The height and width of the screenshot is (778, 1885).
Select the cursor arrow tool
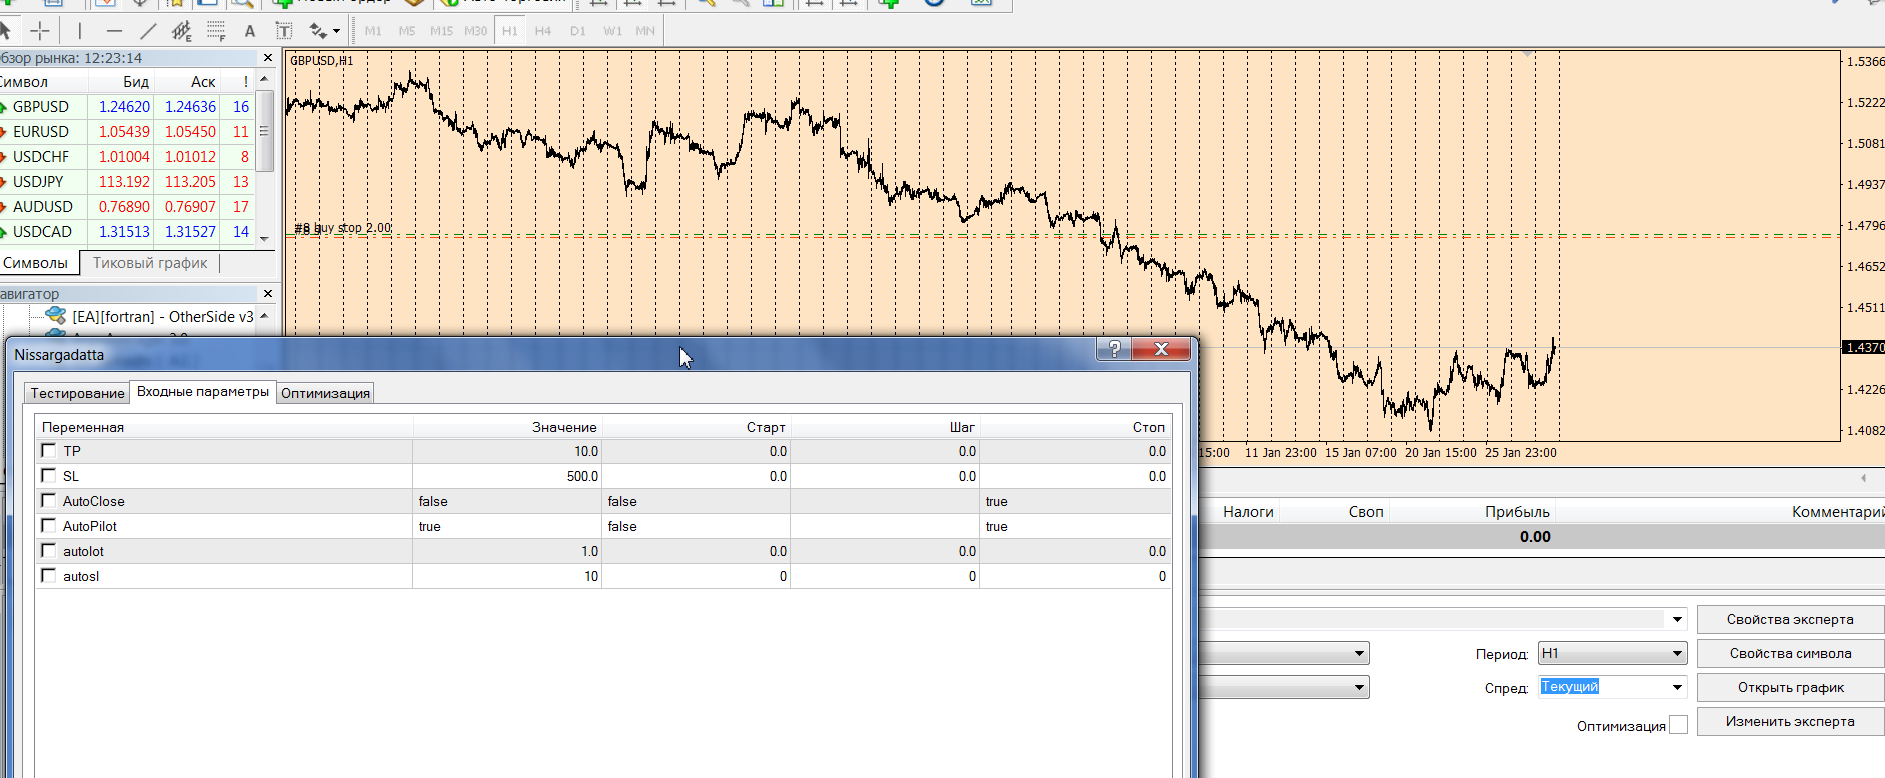5,31
